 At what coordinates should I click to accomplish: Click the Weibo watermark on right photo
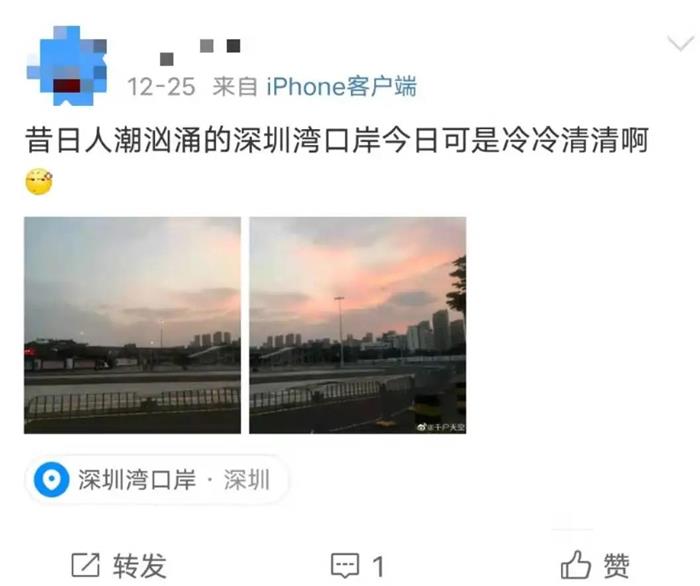(x=441, y=427)
